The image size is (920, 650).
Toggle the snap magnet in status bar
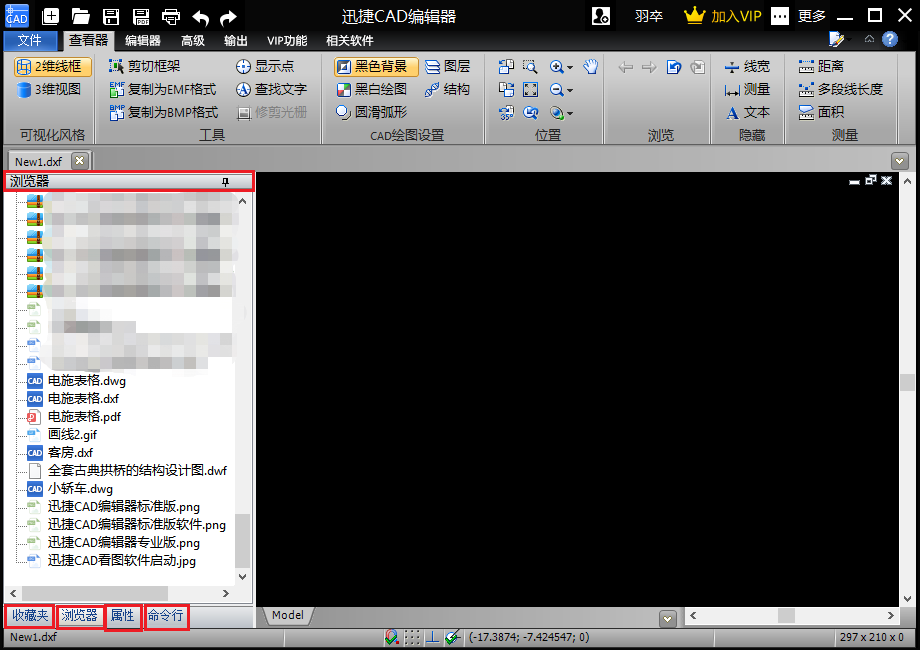(391, 637)
